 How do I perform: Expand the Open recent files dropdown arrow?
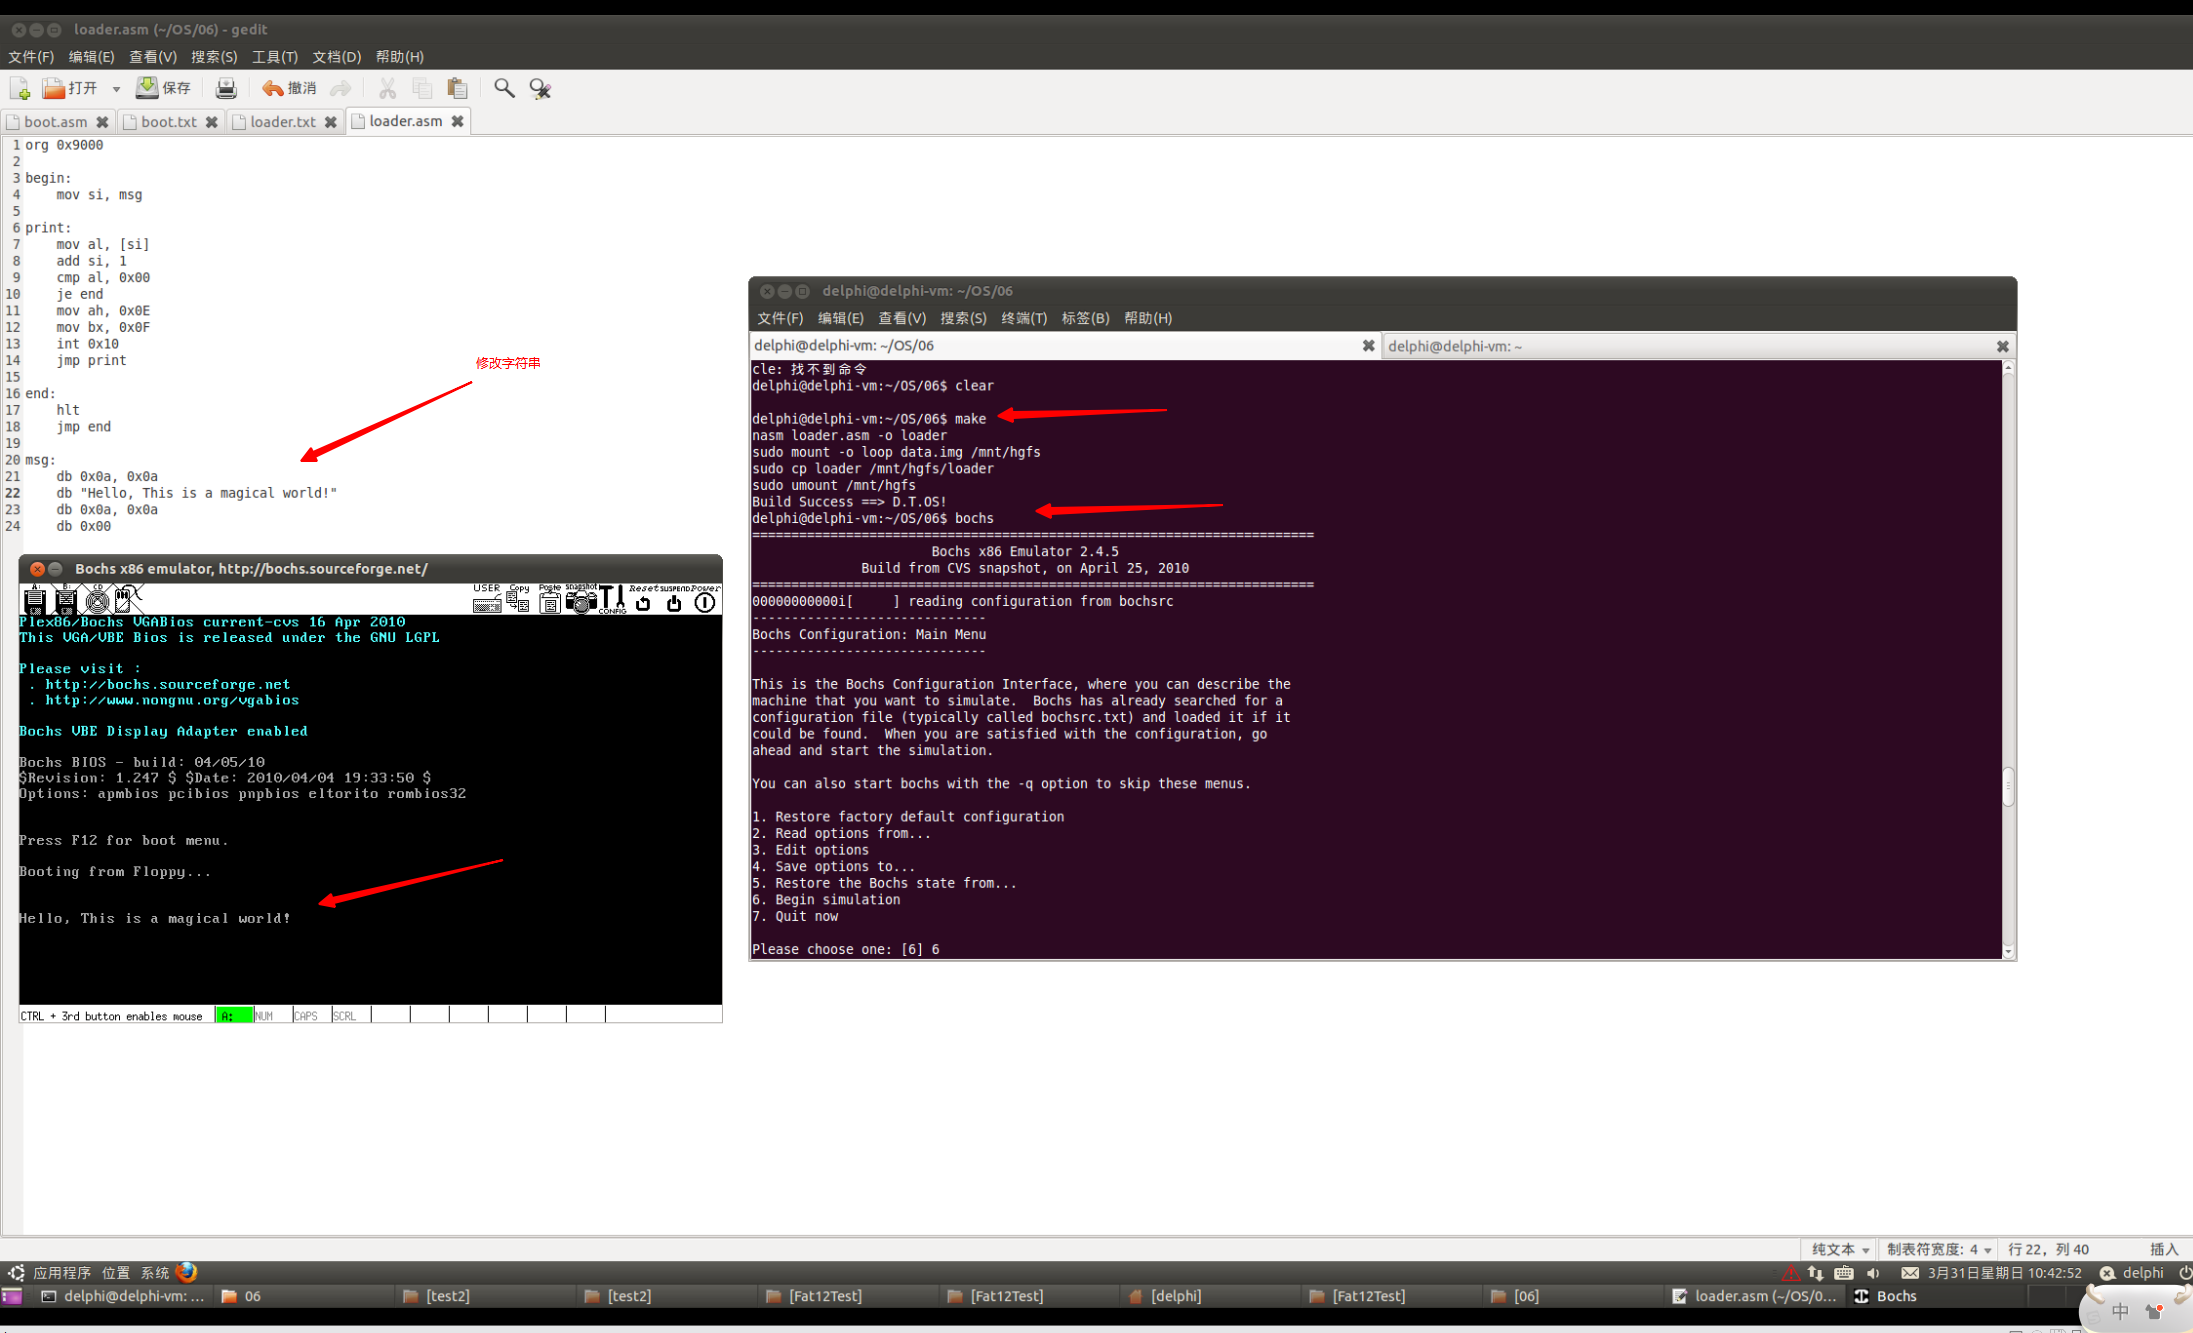116,89
